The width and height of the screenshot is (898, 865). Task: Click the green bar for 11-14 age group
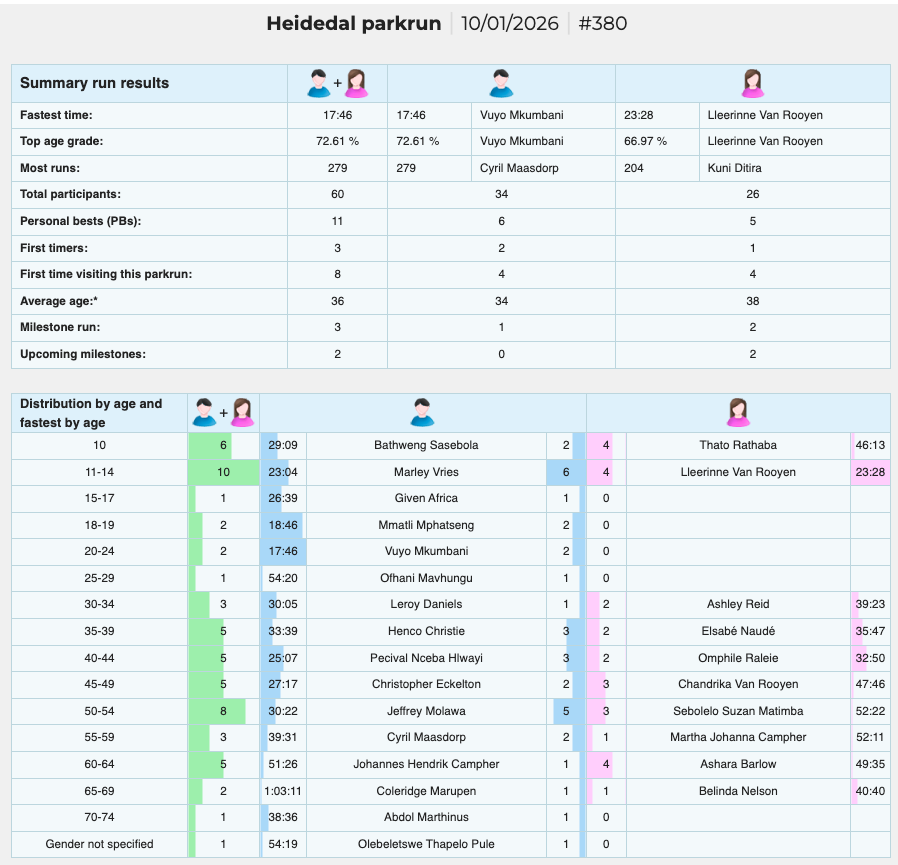224,472
